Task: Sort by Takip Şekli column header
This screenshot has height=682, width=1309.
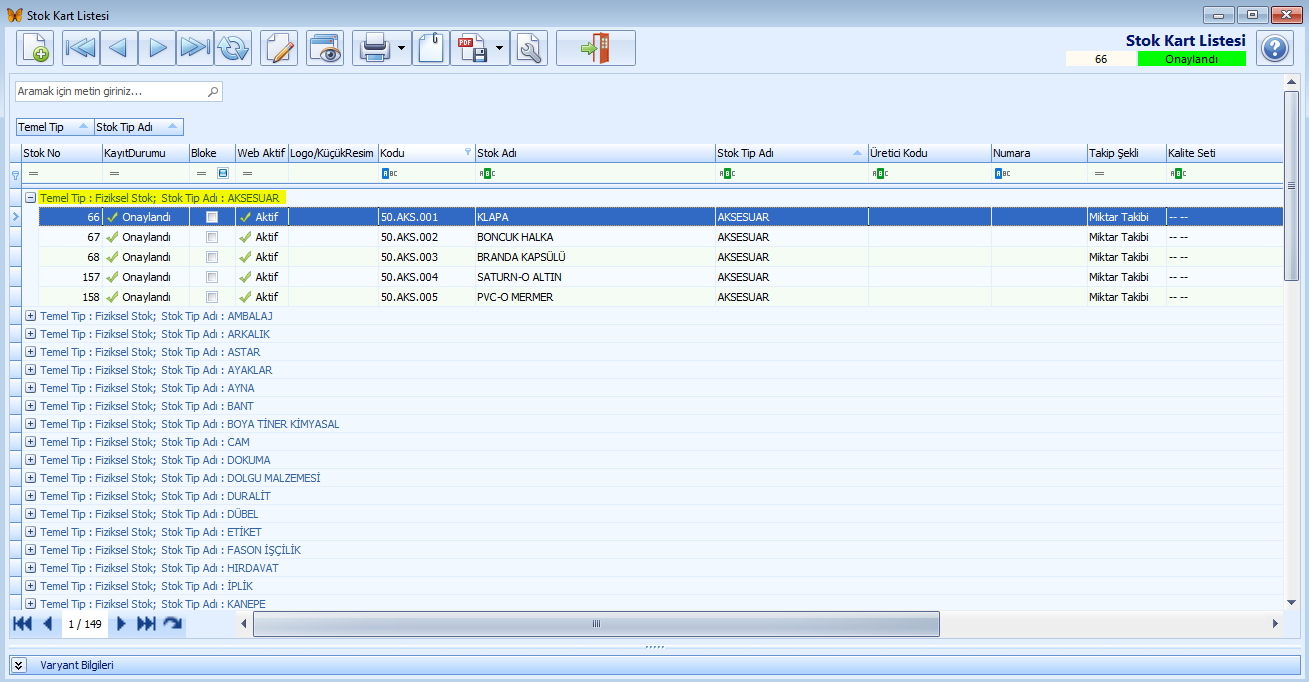Action: [1126, 153]
